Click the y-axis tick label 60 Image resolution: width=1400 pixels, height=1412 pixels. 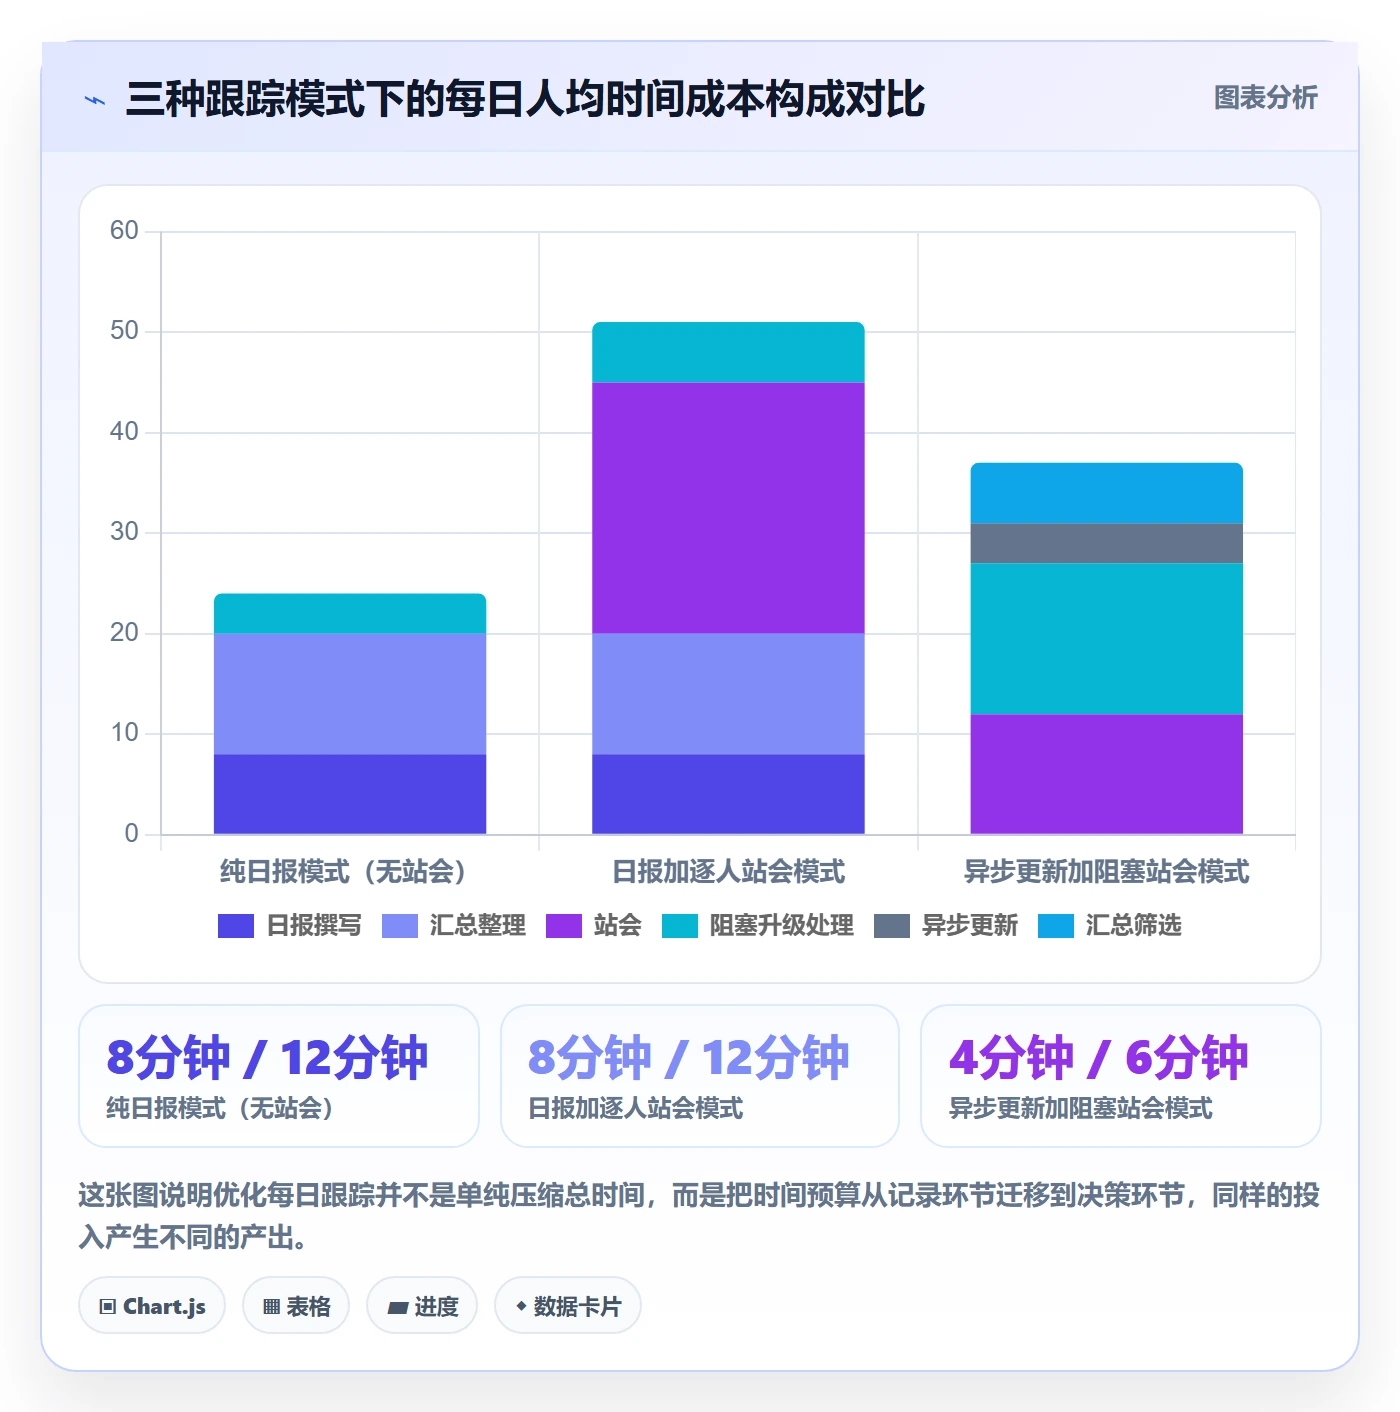tap(125, 231)
